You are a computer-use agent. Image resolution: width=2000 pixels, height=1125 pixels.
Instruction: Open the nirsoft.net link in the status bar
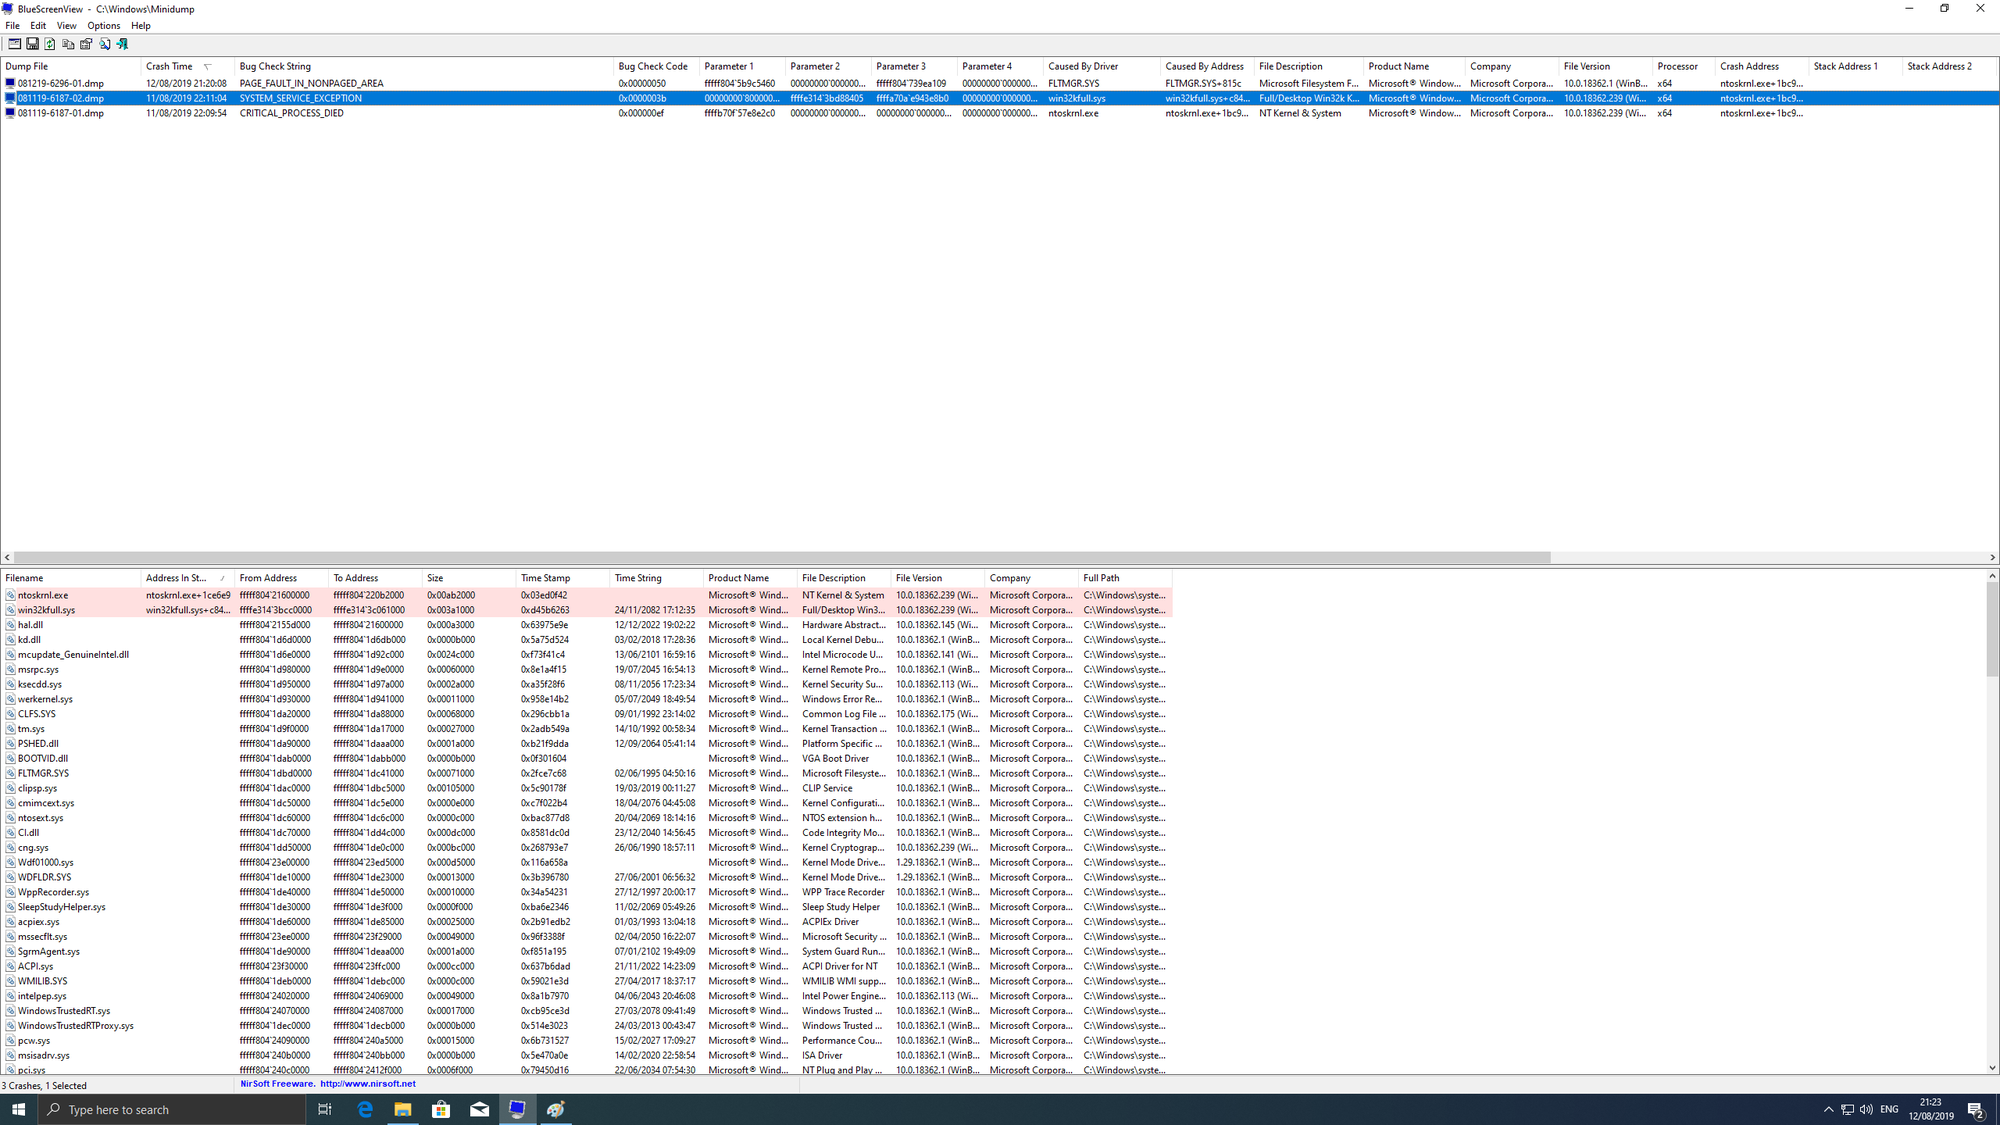click(x=367, y=1084)
